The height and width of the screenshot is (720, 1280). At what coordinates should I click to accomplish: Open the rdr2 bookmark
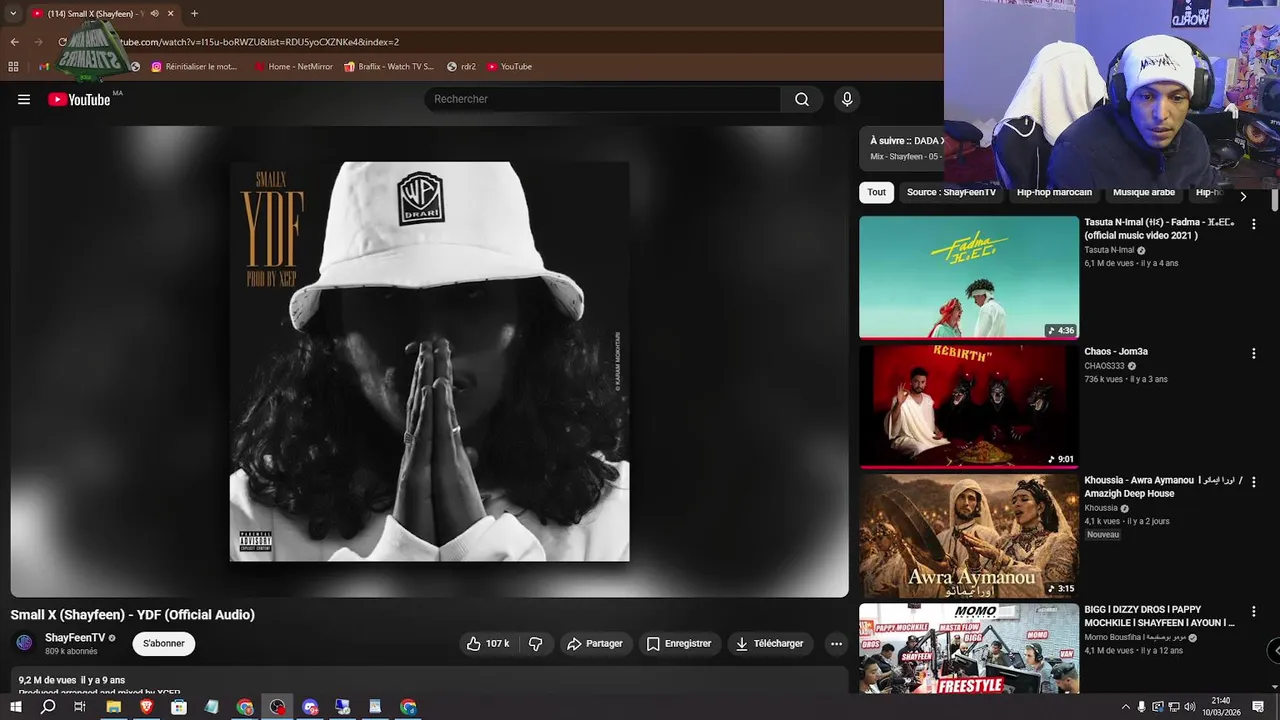coord(461,67)
